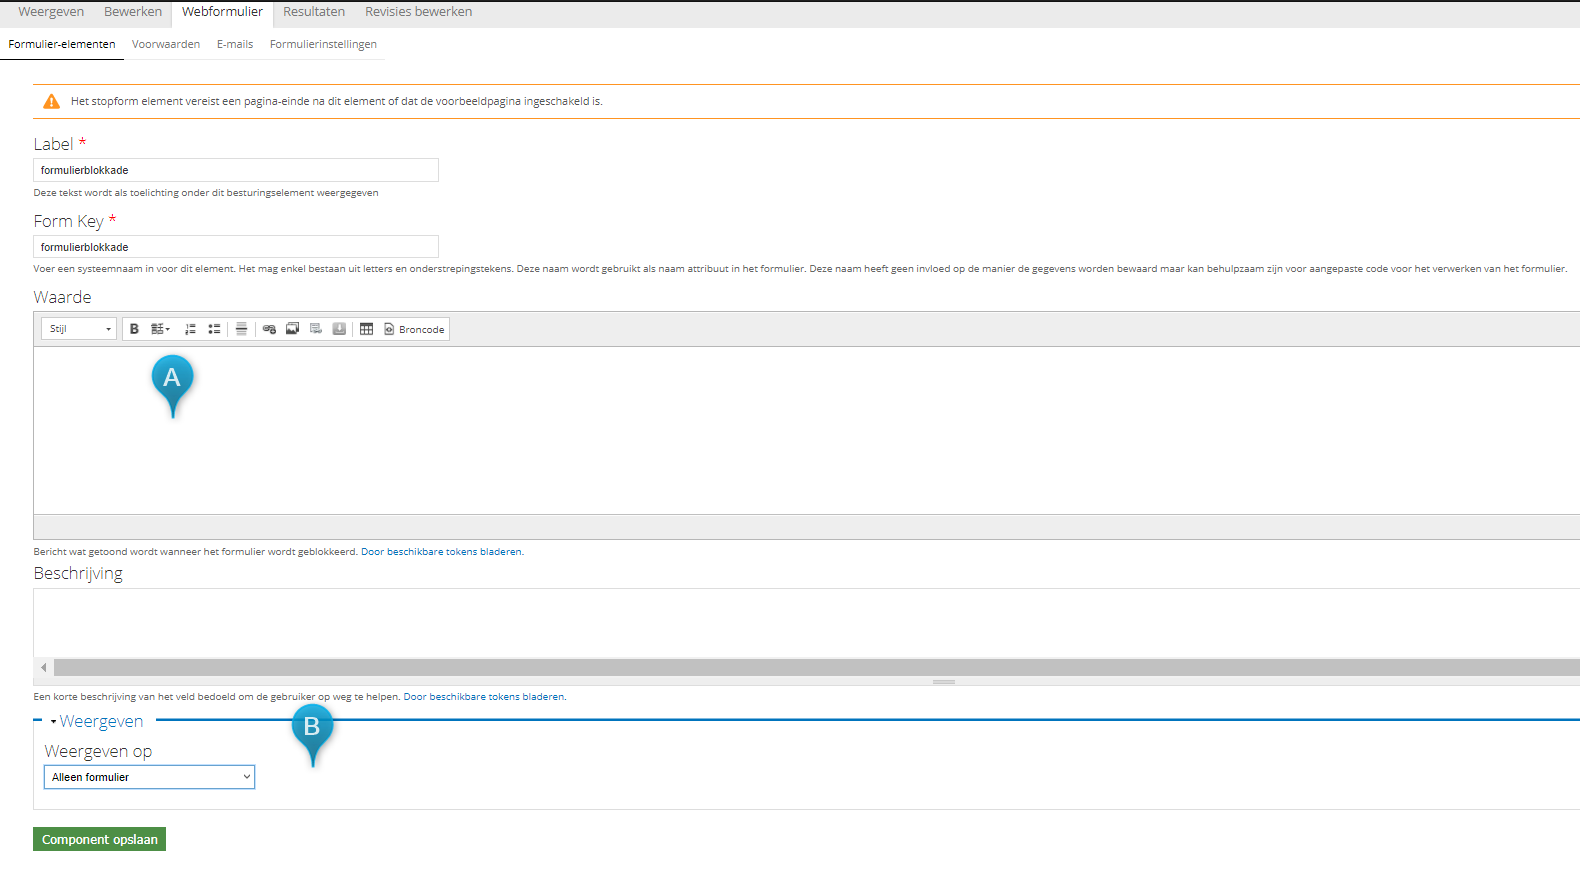Open the Weergeven op dropdown

click(x=149, y=777)
